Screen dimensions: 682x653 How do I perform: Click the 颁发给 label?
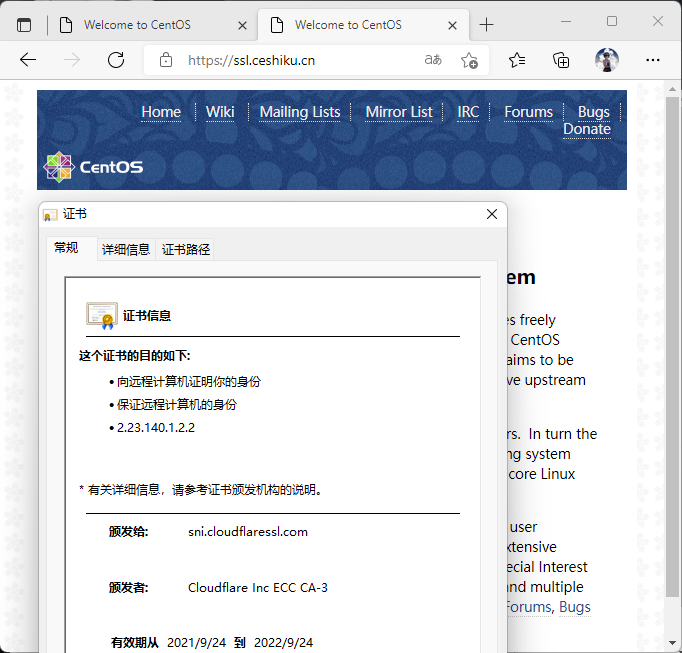(128, 532)
